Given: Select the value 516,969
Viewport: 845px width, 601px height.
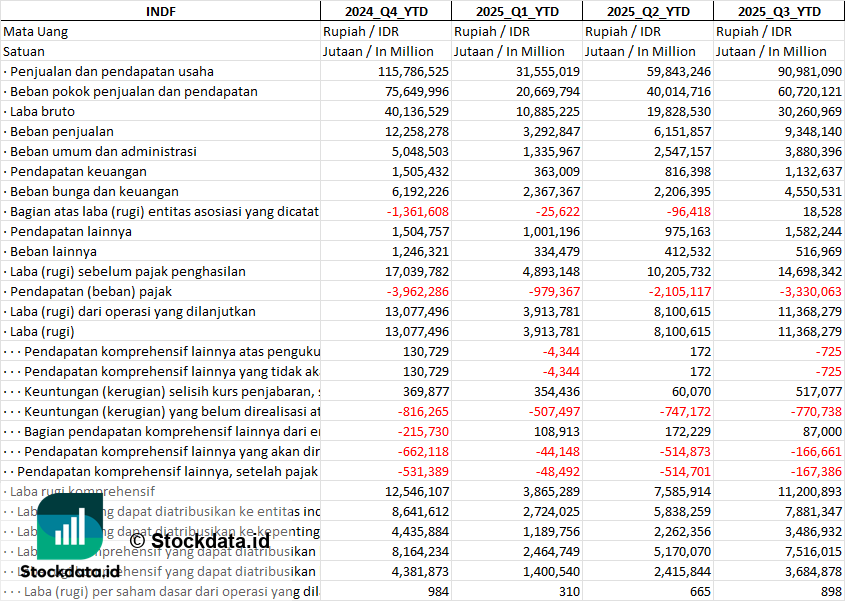Looking at the screenshot, I should click(819, 251).
